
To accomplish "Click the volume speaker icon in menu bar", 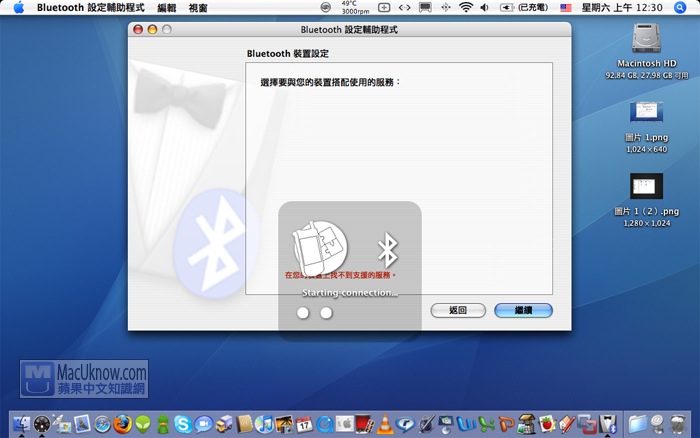I will 484,7.
